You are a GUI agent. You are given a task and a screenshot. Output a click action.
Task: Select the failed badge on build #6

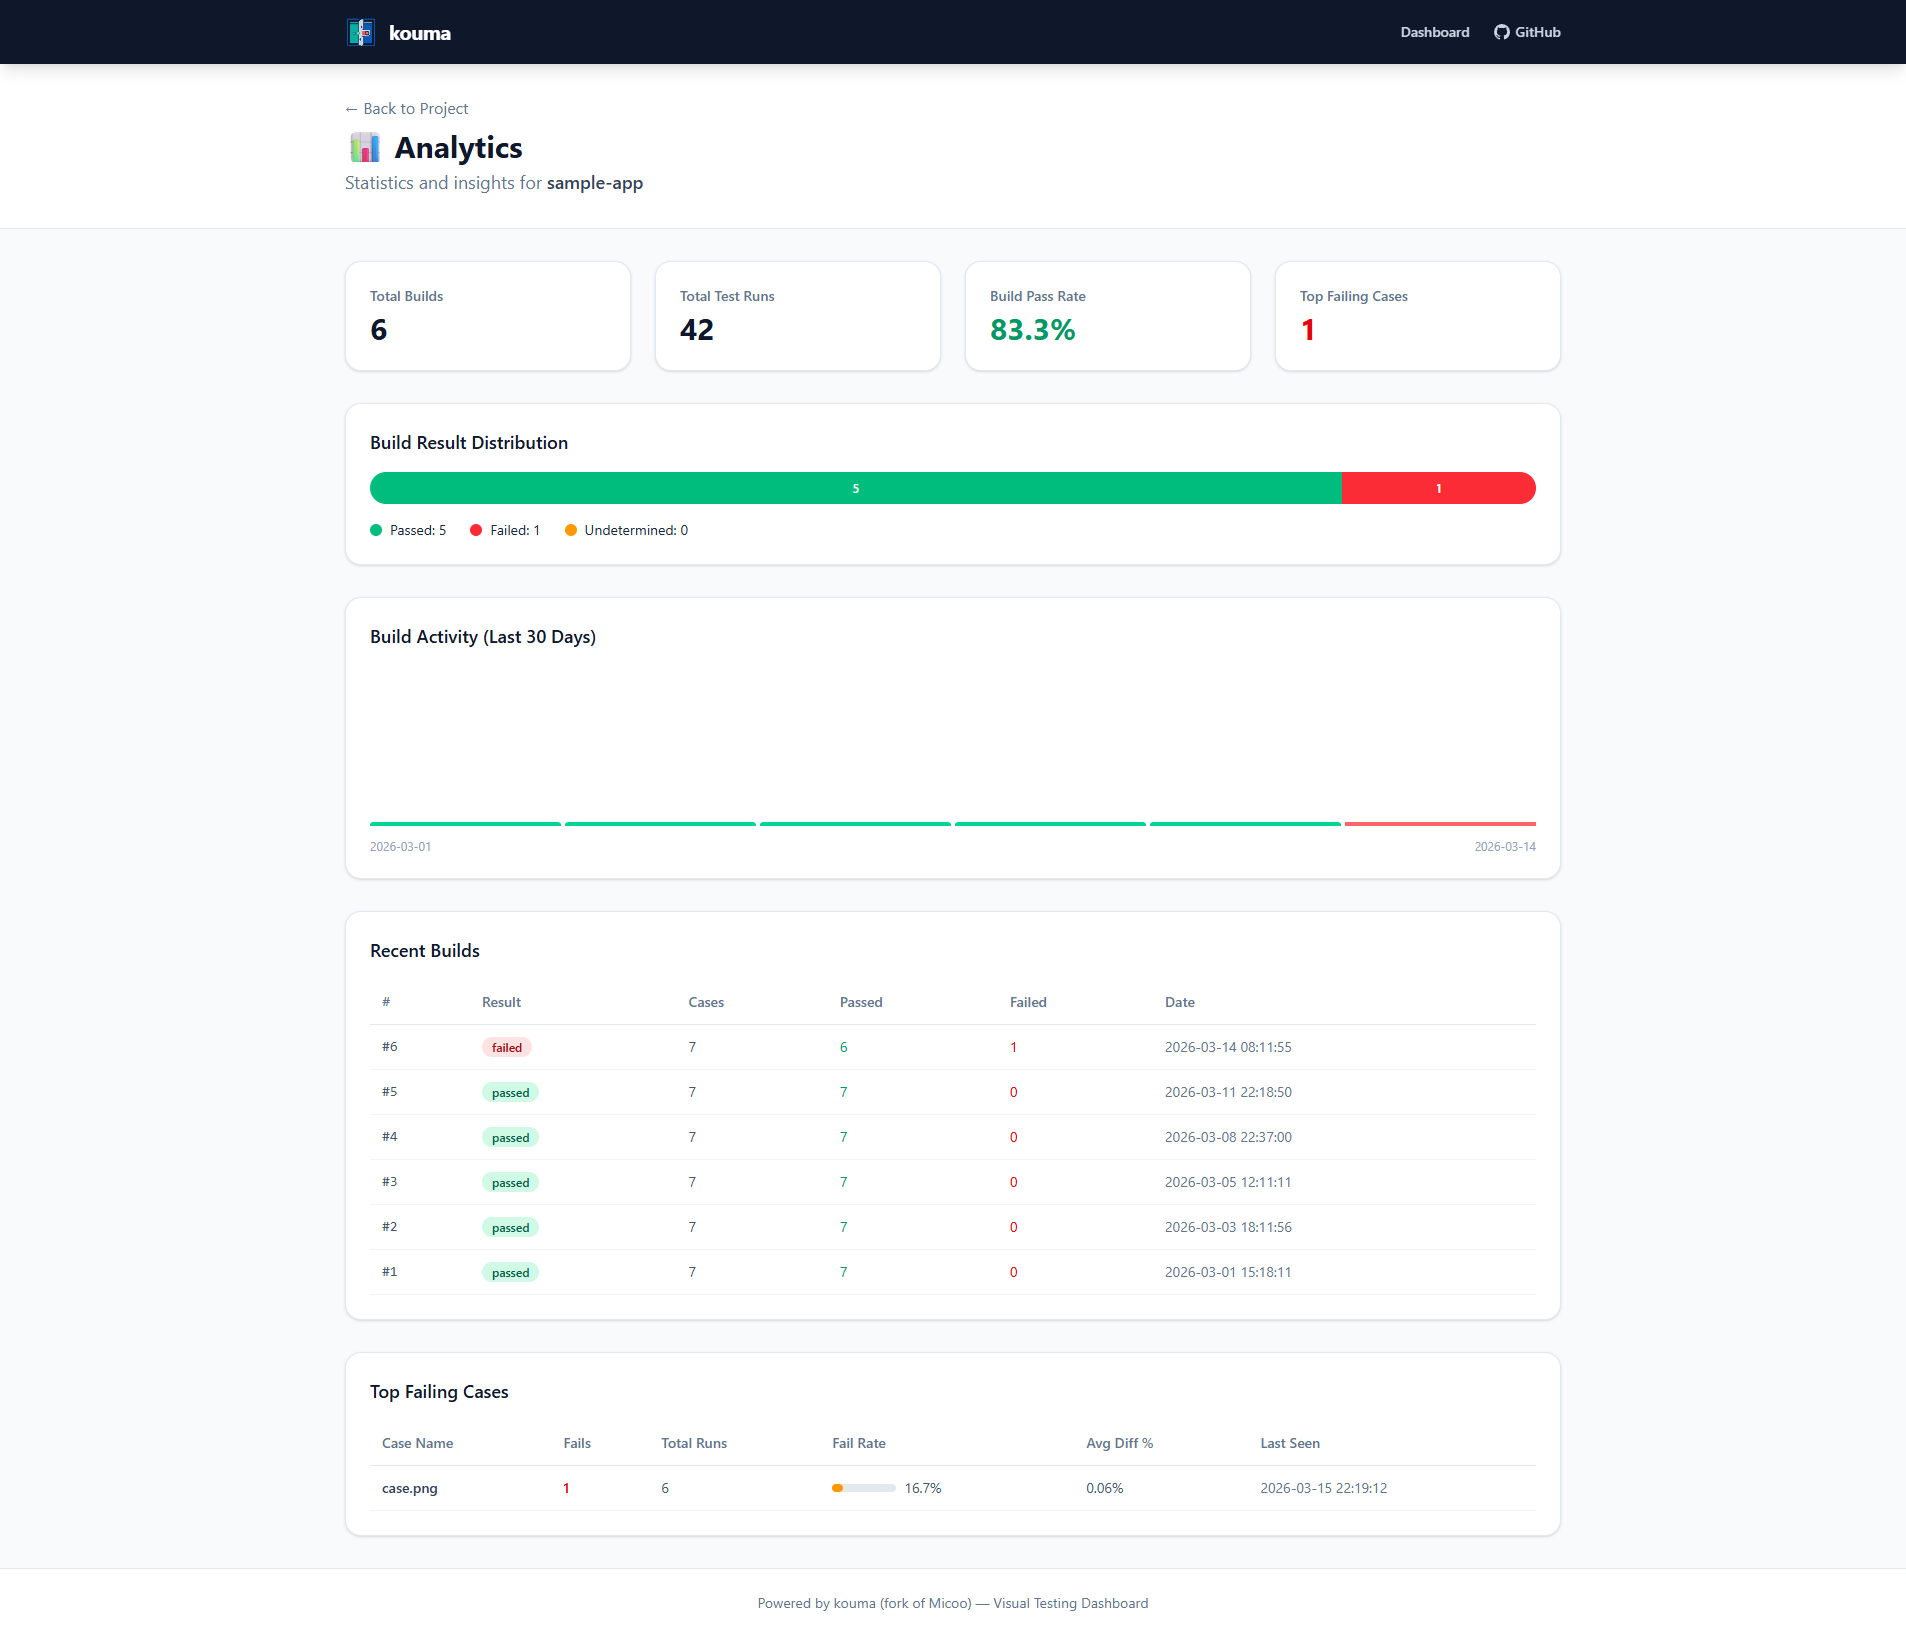tap(506, 1047)
